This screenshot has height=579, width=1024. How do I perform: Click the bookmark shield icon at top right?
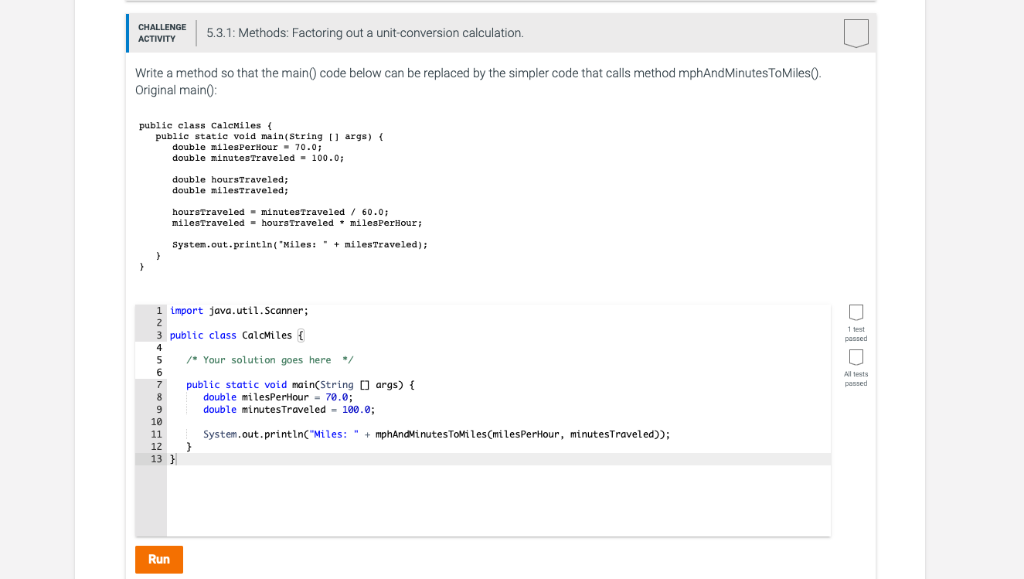pyautogui.click(x=856, y=33)
